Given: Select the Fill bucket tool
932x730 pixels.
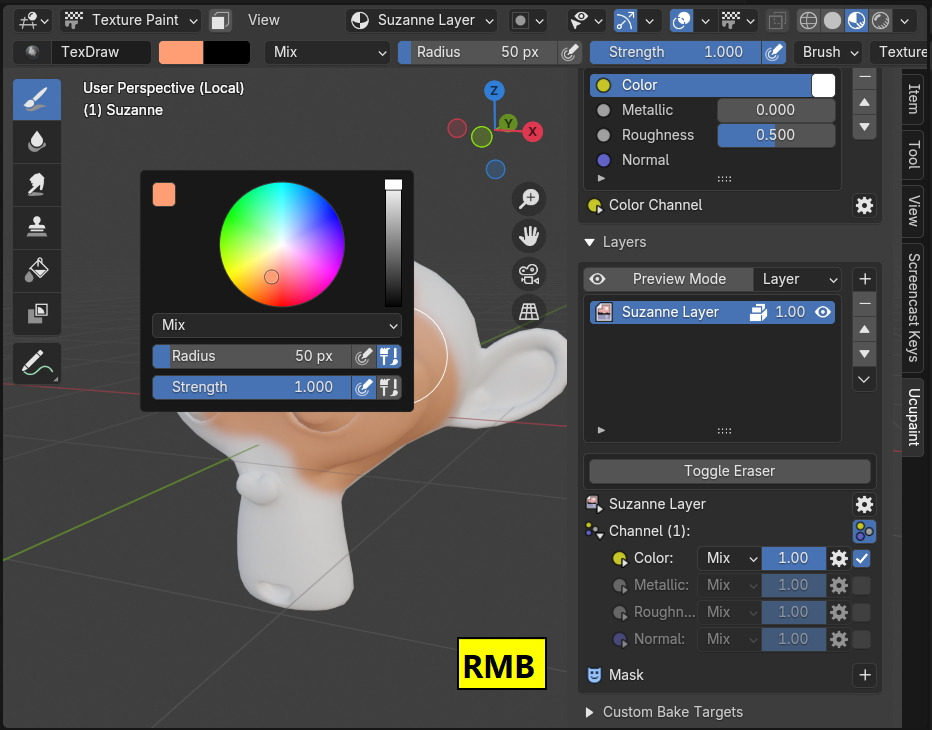Looking at the screenshot, I should coord(37,270).
